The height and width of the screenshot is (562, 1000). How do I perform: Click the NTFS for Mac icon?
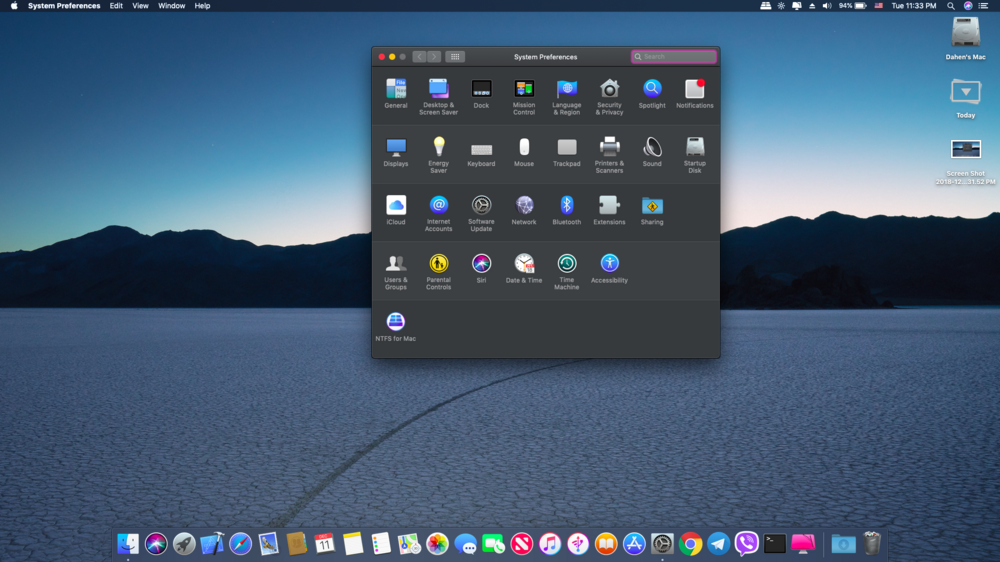click(396, 322)
